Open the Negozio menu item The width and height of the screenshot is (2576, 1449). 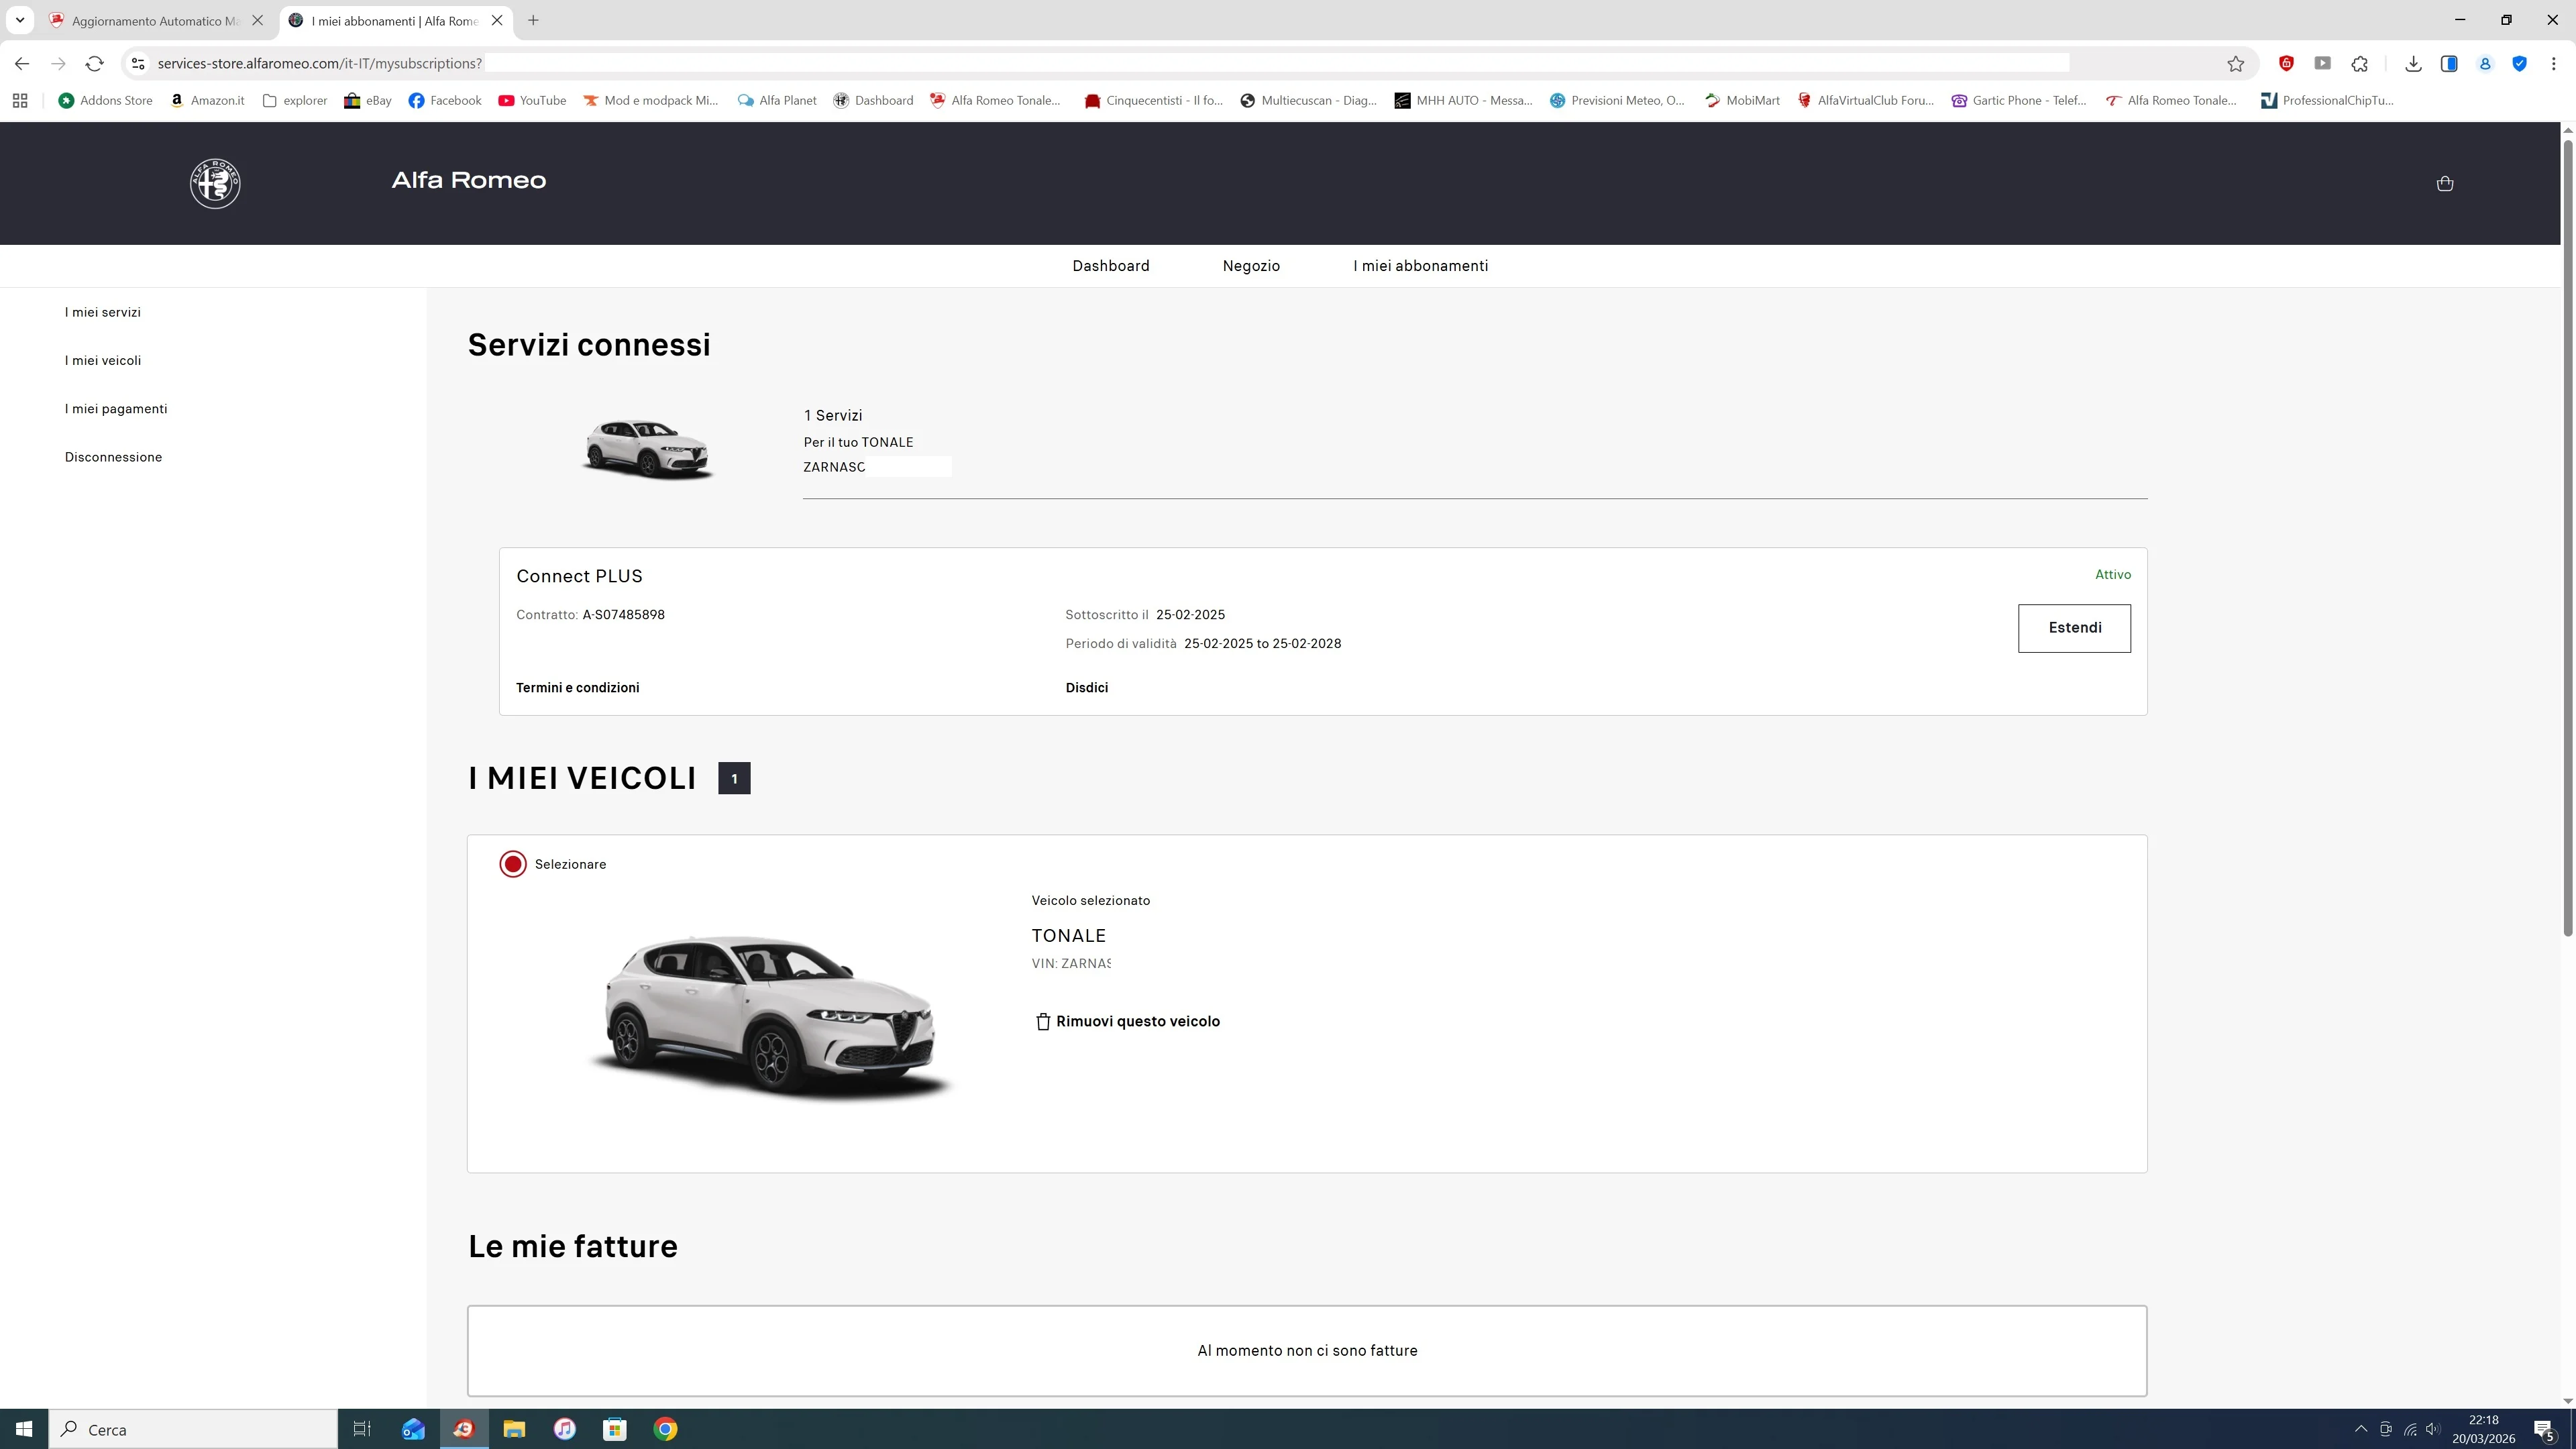pos(1251,266)
